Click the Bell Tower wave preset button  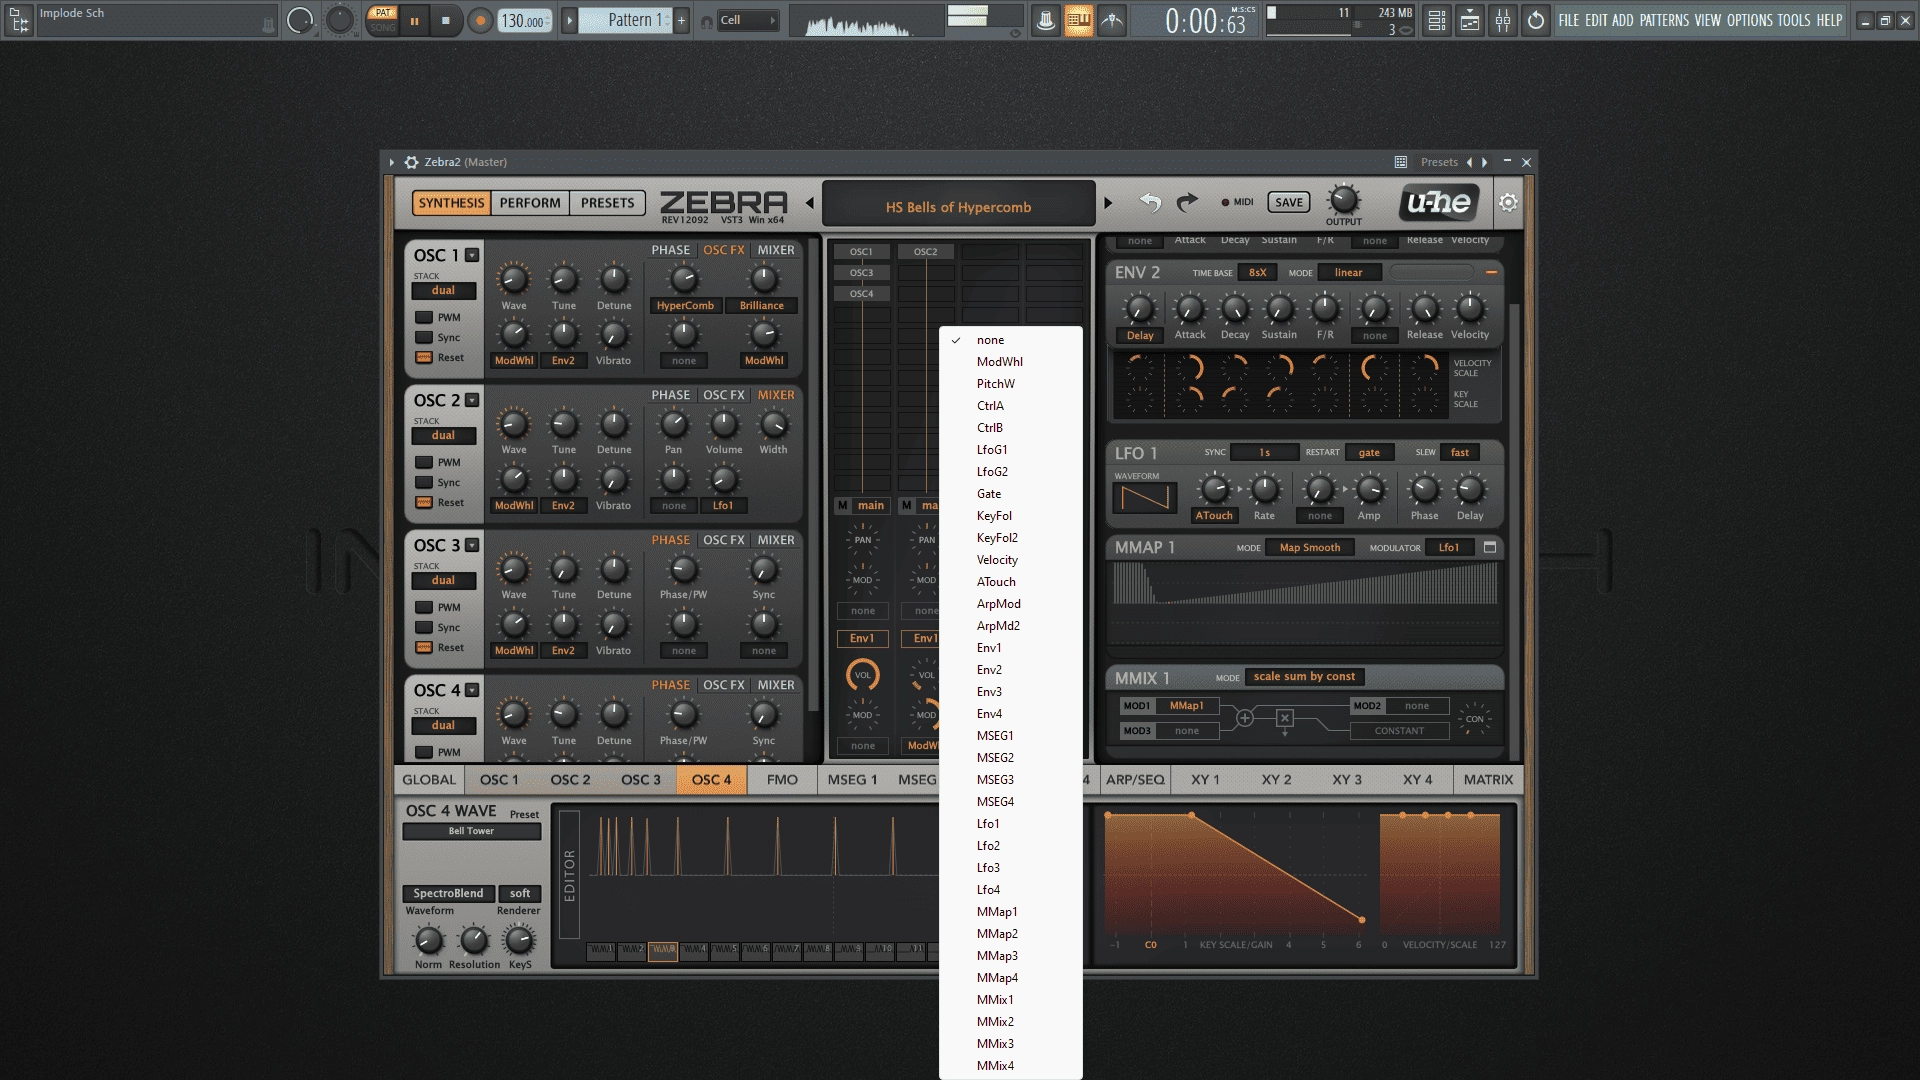point(471,831)
